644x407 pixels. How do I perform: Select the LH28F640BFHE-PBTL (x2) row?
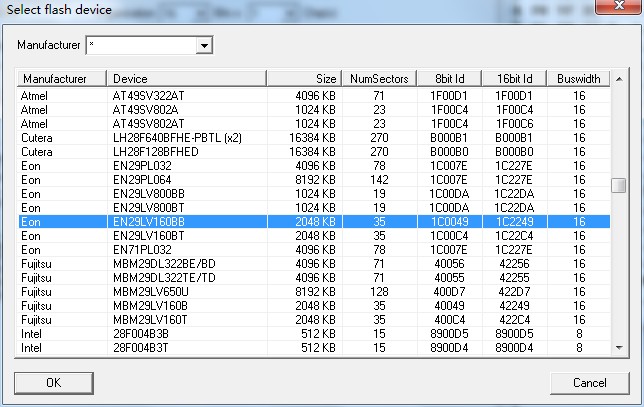(314, 138)
